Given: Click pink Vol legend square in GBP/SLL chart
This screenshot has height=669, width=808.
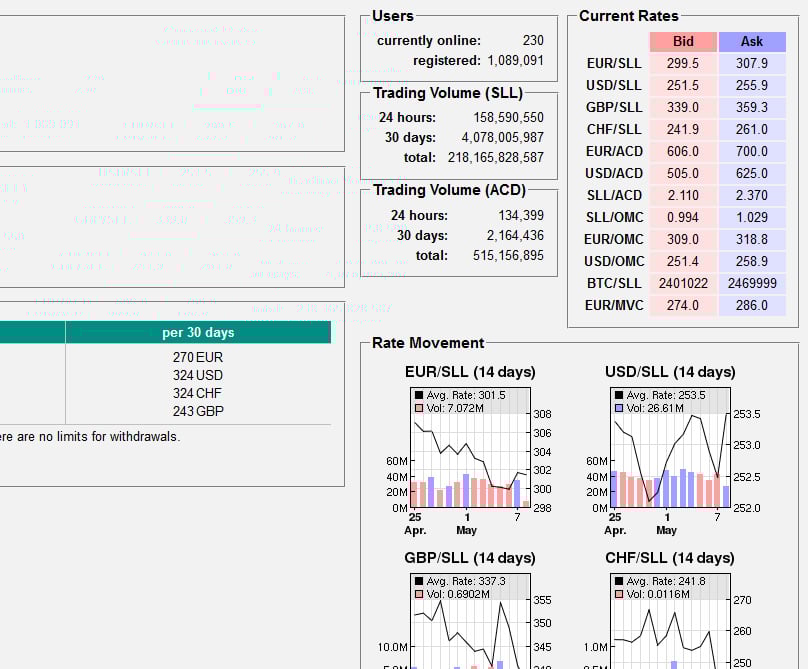Looking at the screenshot, I should tap(419, 594).
